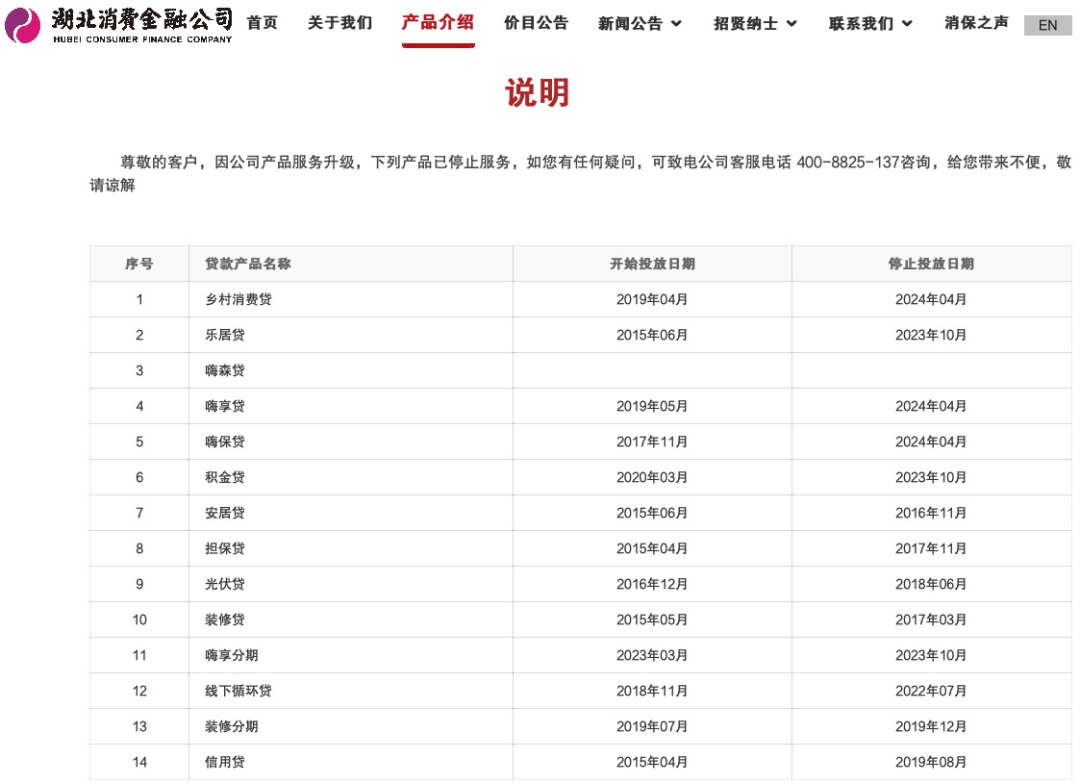Expand the chevron next to 新闻公告

(x=676, y=24)
